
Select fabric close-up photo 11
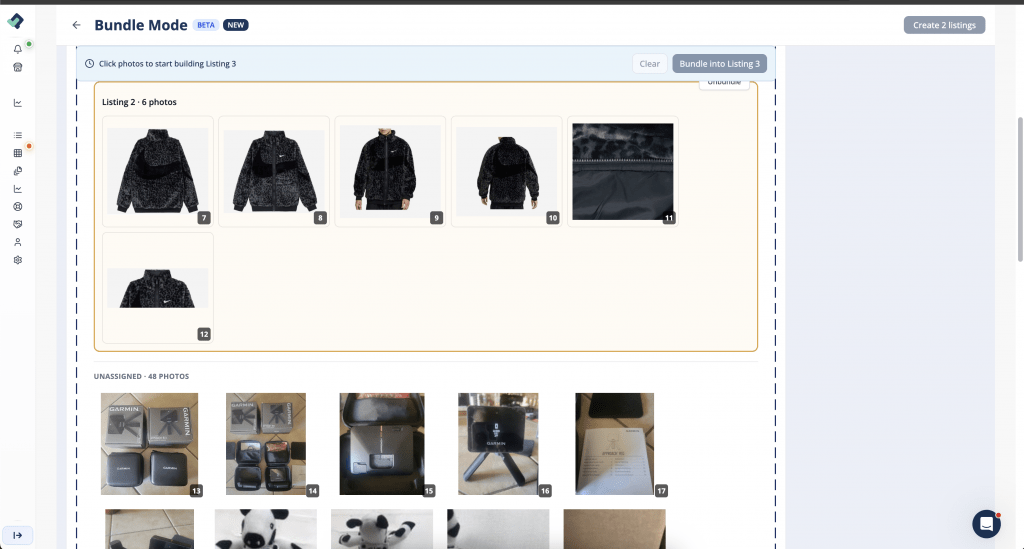click(x=622, y=171)
